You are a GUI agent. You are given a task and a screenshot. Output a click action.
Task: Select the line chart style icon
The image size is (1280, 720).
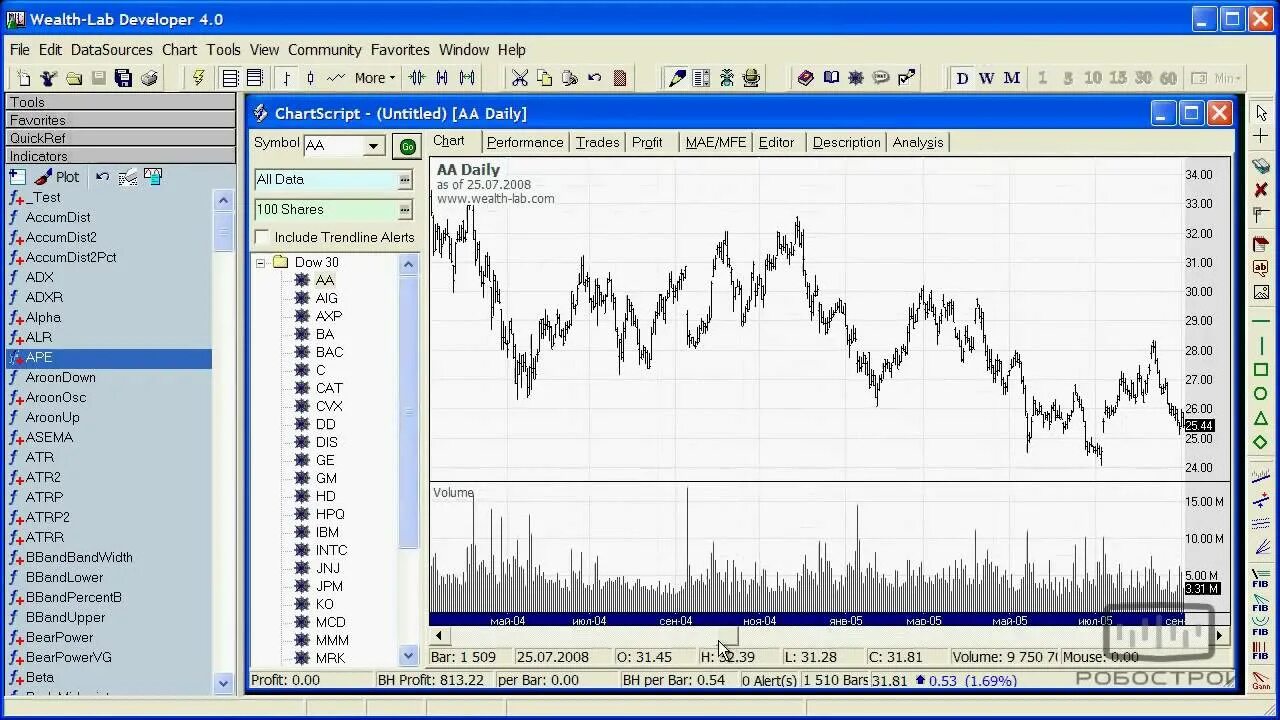[336, 78]
